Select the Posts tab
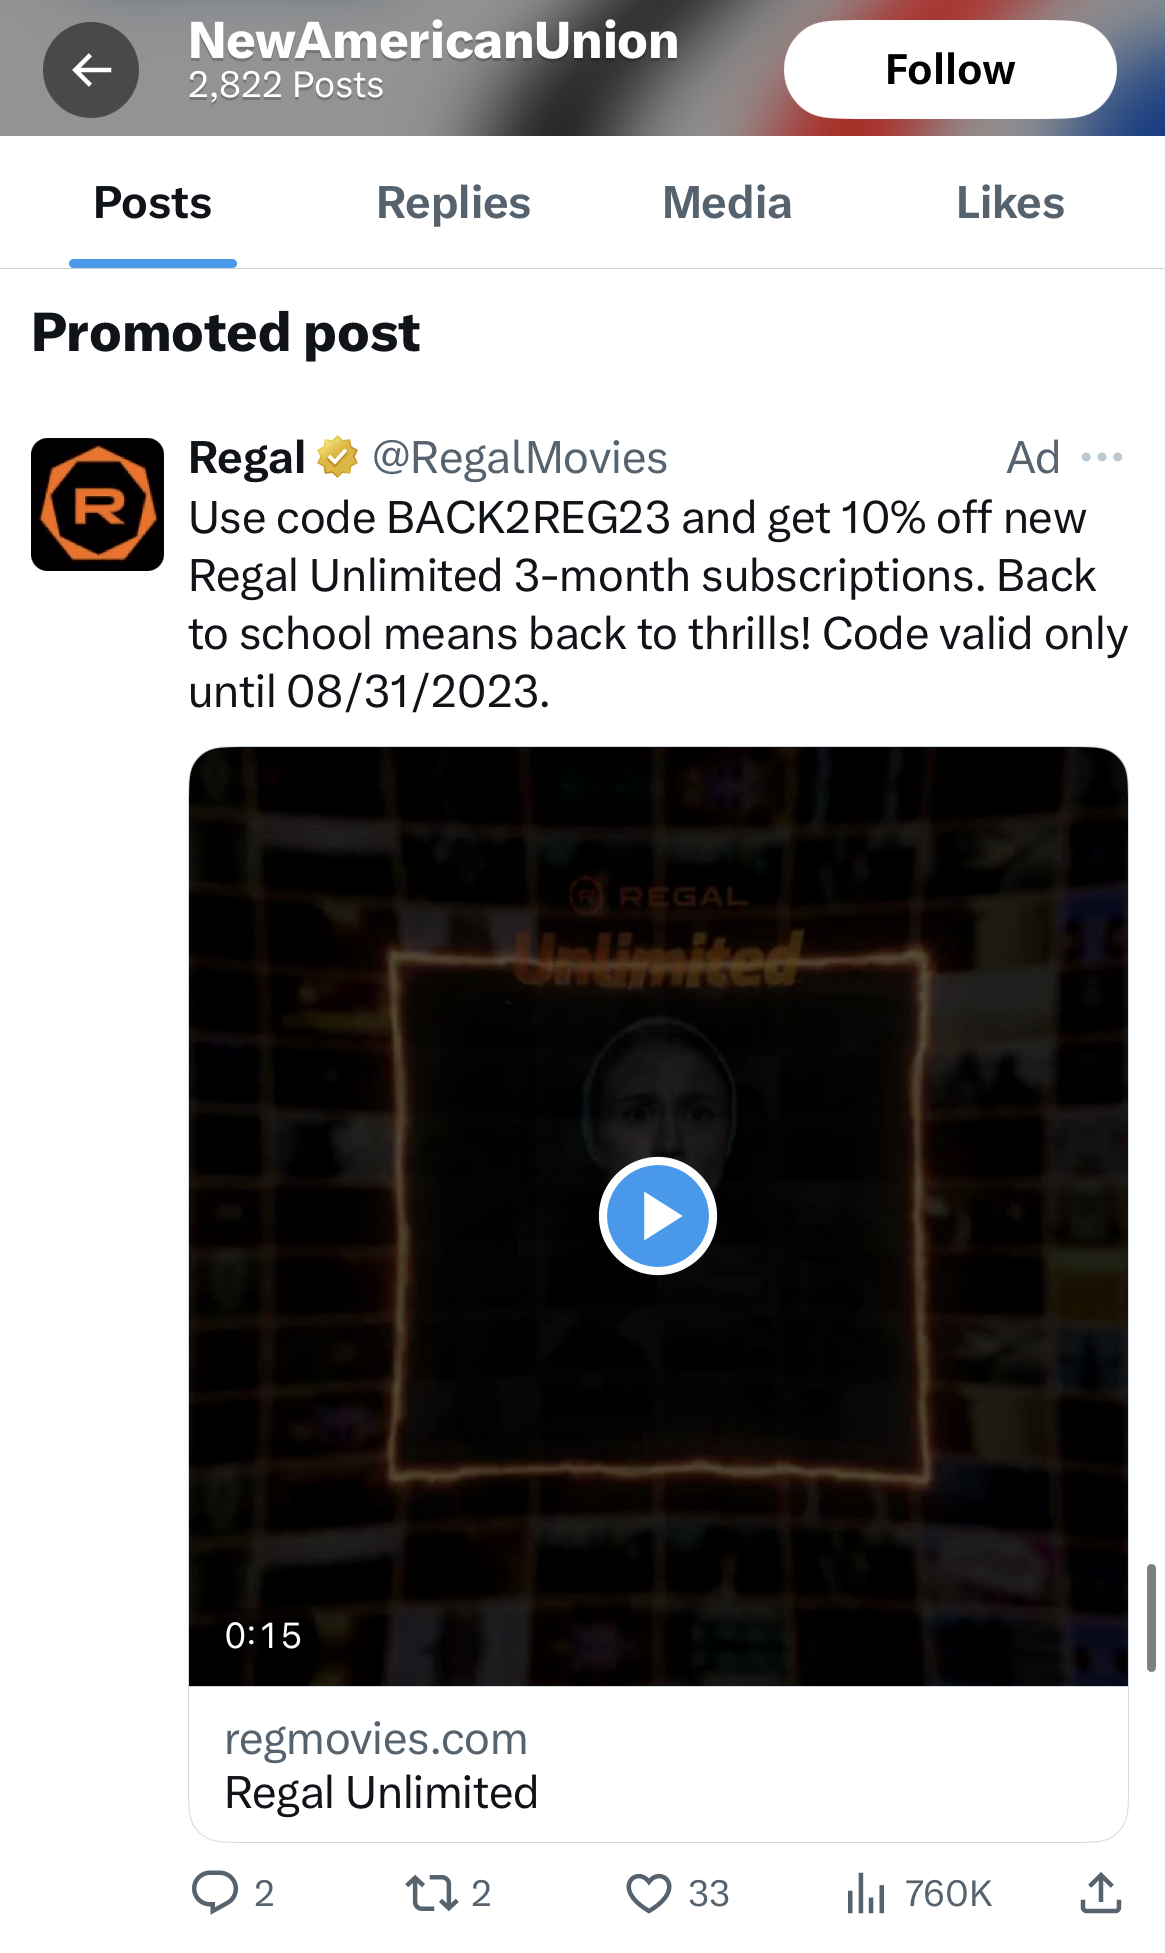The width and height of the screenshot is (1165, 1953). [153, 203]
